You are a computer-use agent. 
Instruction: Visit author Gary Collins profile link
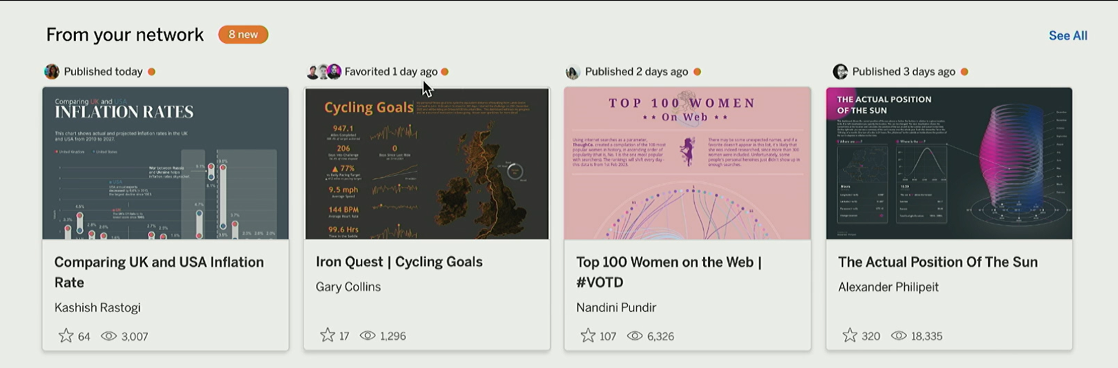coord(348,287)
